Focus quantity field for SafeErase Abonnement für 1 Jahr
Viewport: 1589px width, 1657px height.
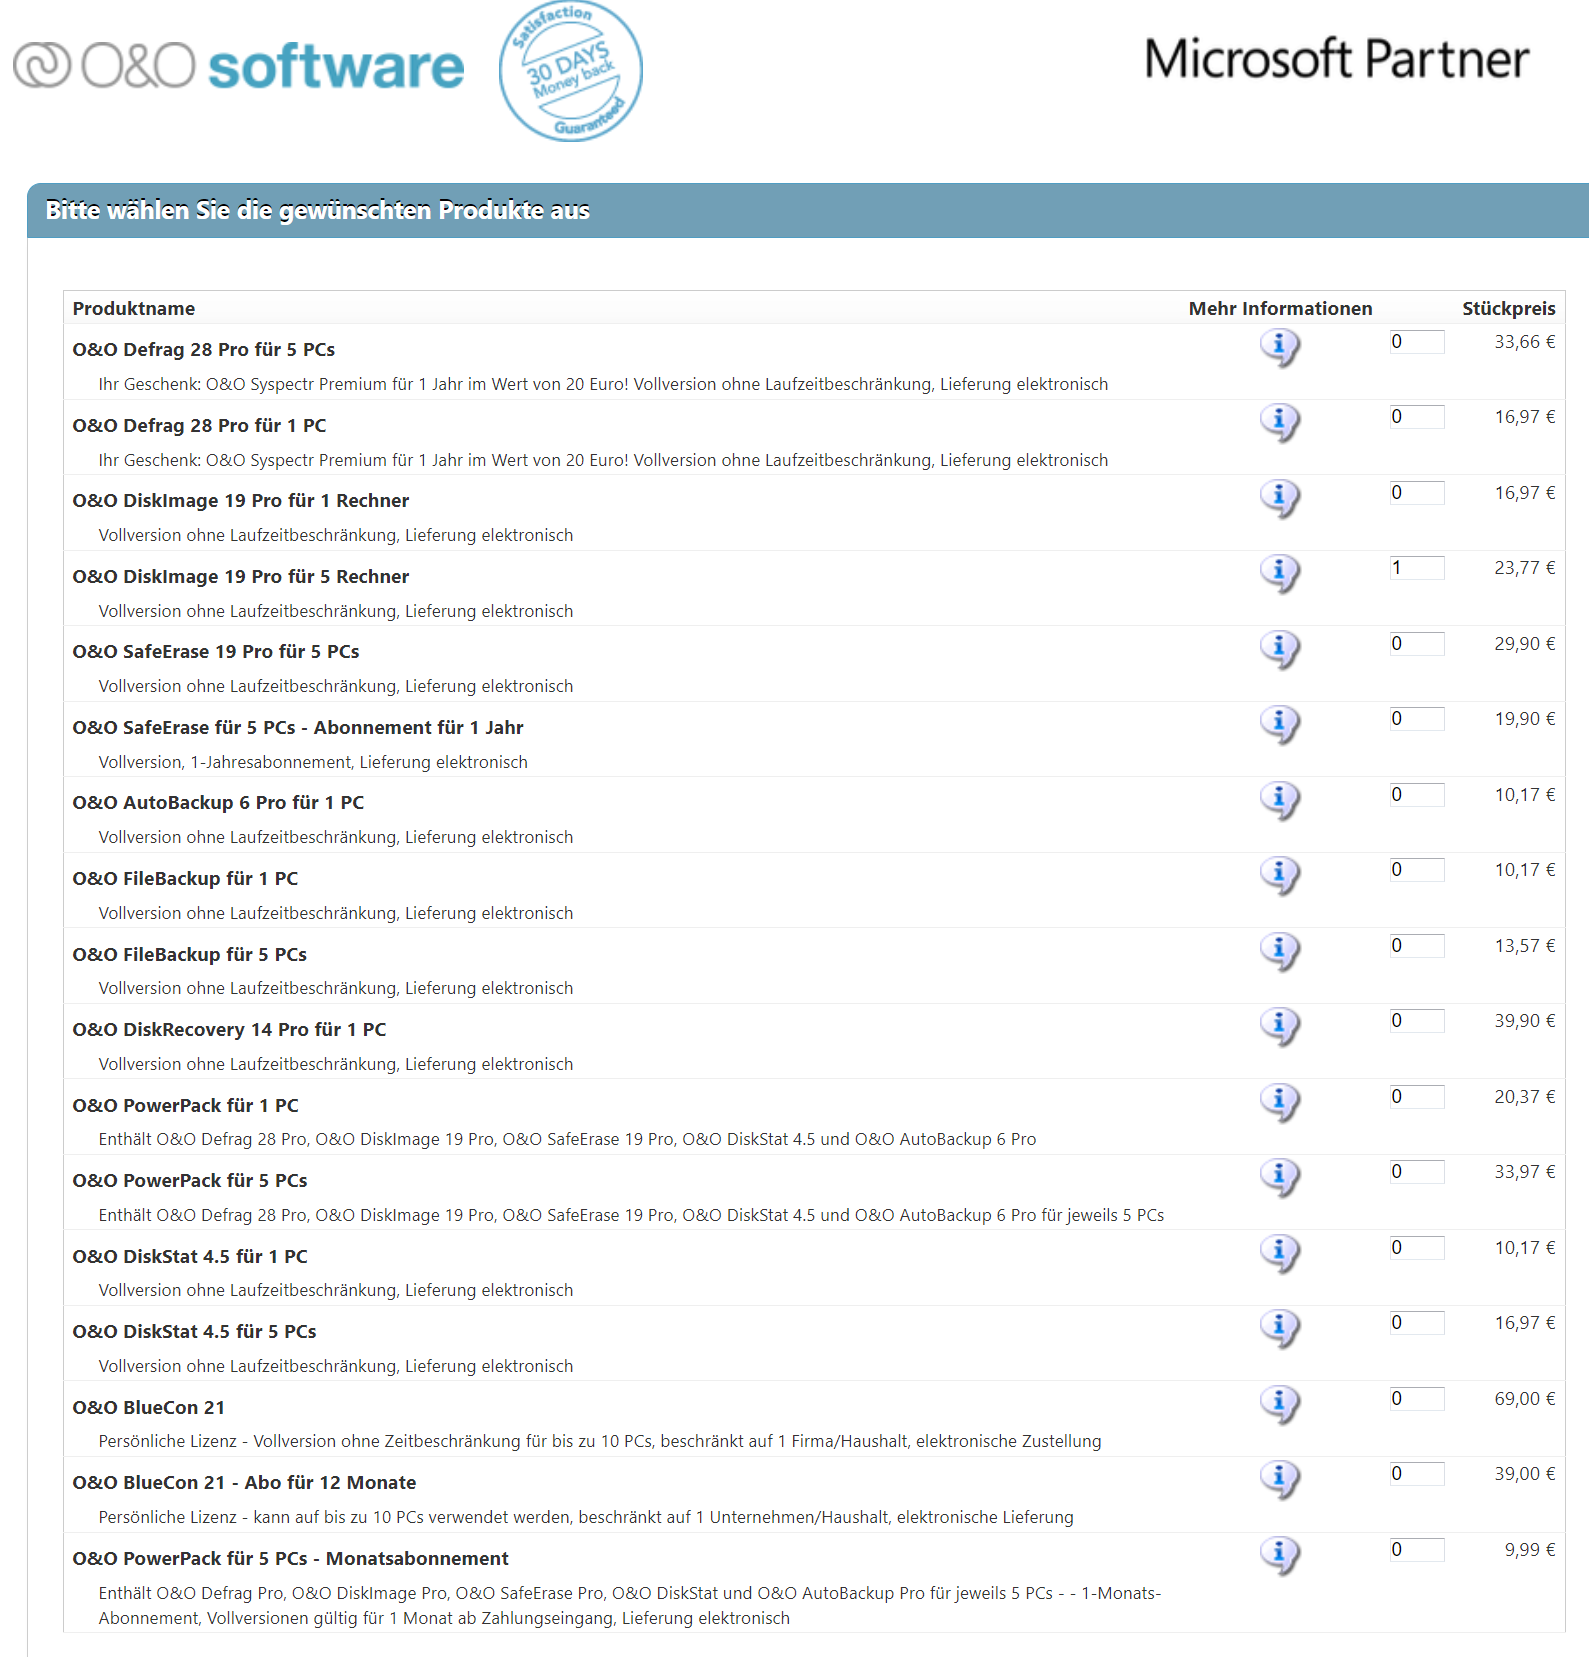pos(1417,719)
